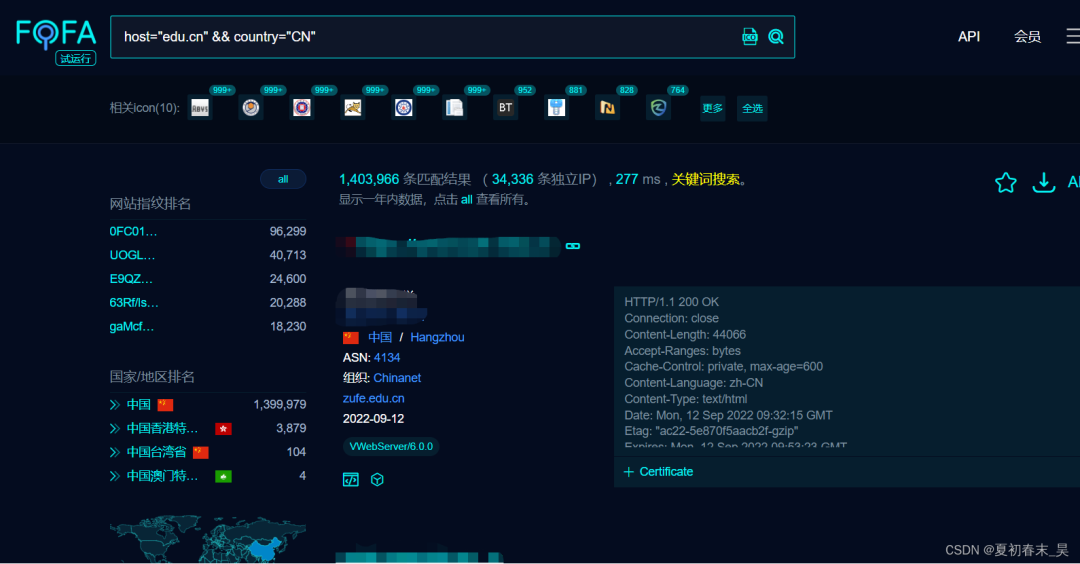Click the 2022-09-12 date text
This screenshot has height=564, width=1080.
tap(373, 419)
